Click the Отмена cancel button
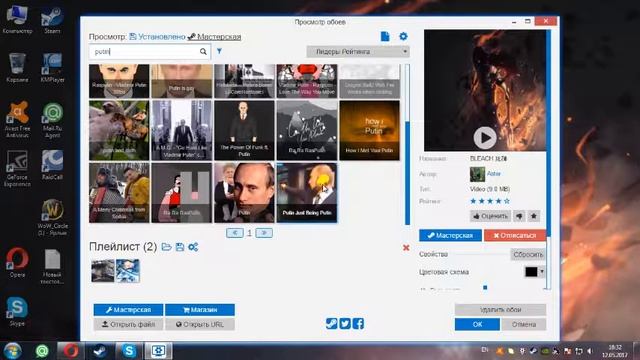Image resolution: width=640 pixels, height=360 pixels. point(524,324)
